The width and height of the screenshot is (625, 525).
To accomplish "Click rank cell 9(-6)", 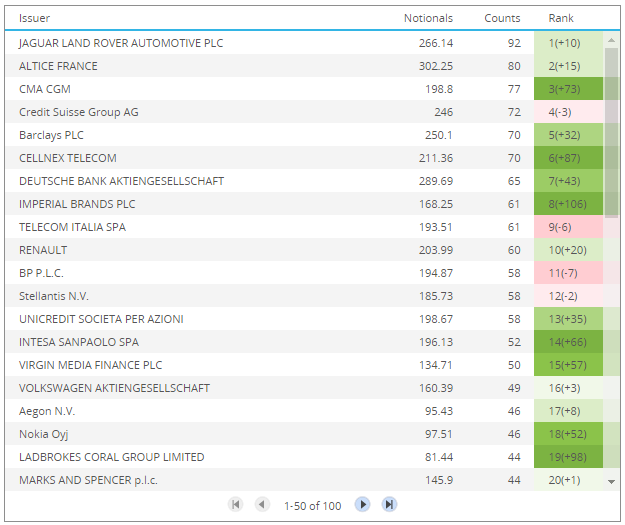I will click(x=568, y=227).
